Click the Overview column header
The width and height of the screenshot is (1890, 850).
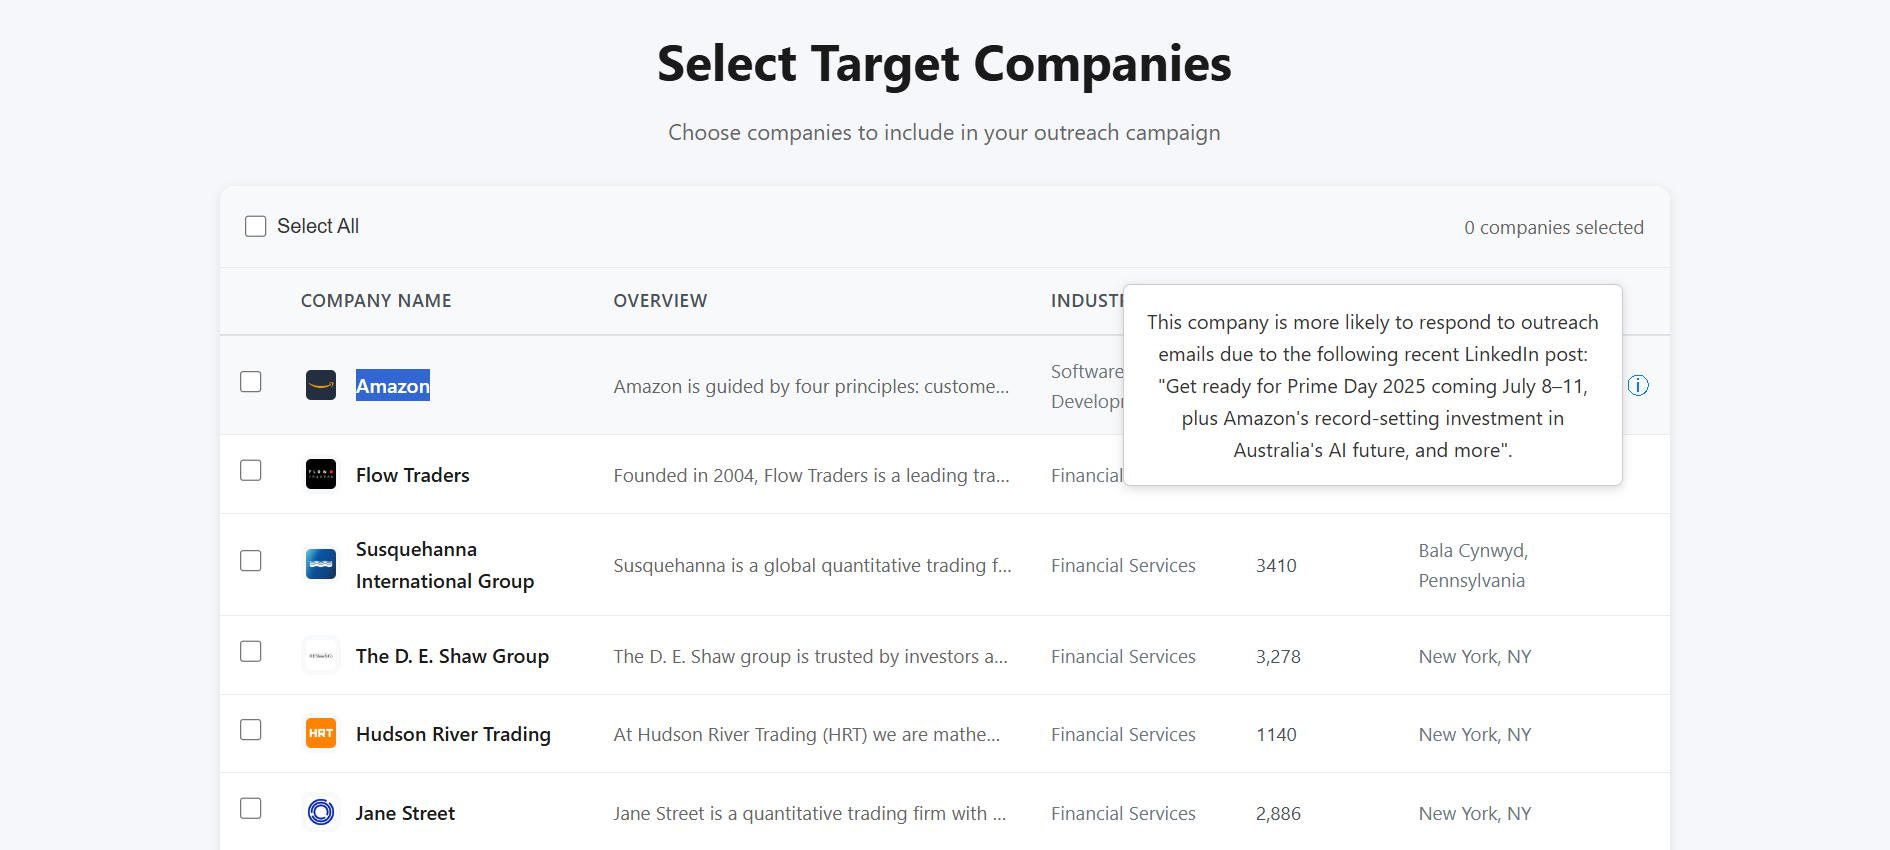660,301
